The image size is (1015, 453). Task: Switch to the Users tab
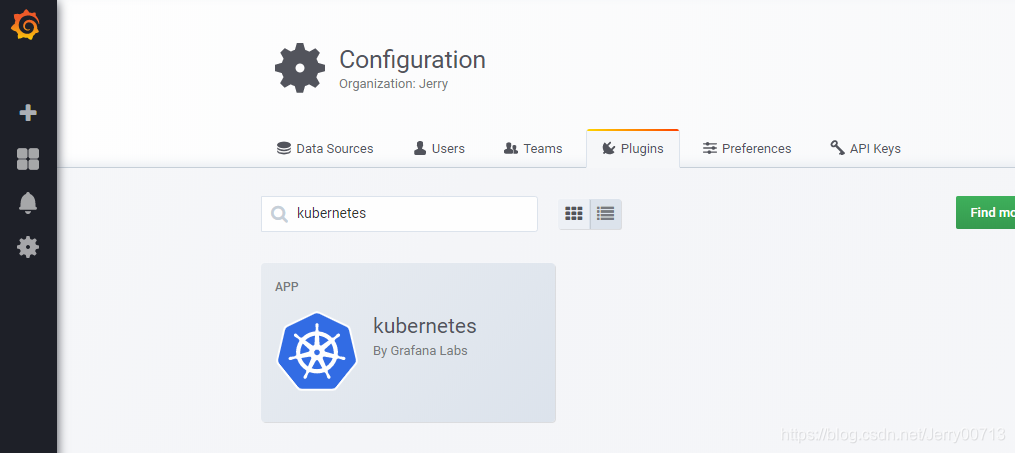(439, 149)
